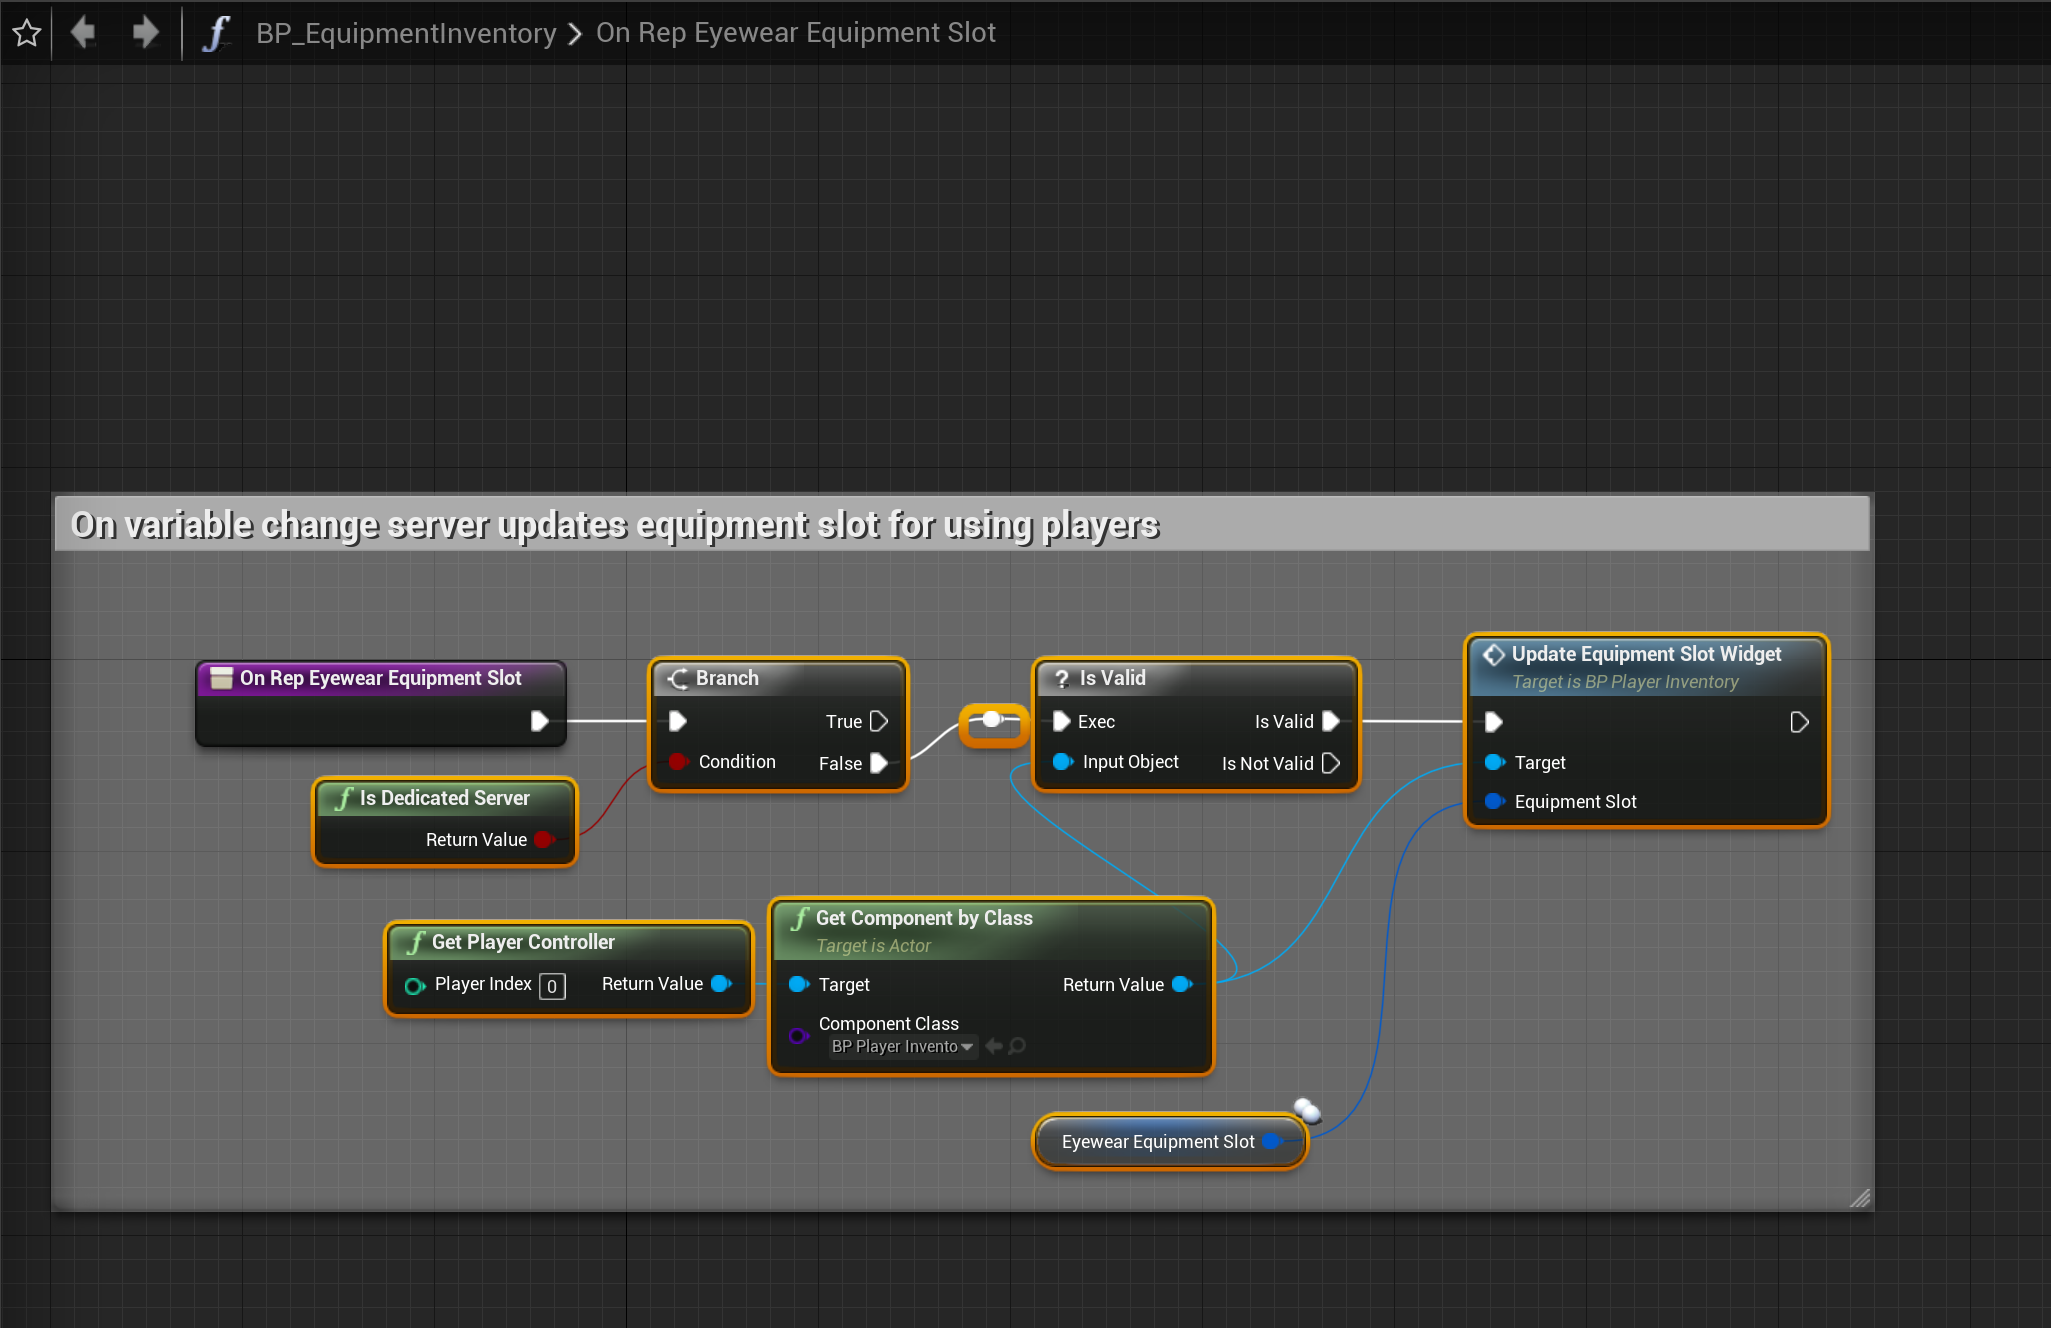Select the comment box title bar
The image size is (2051, 1328).
coord(960,524)
